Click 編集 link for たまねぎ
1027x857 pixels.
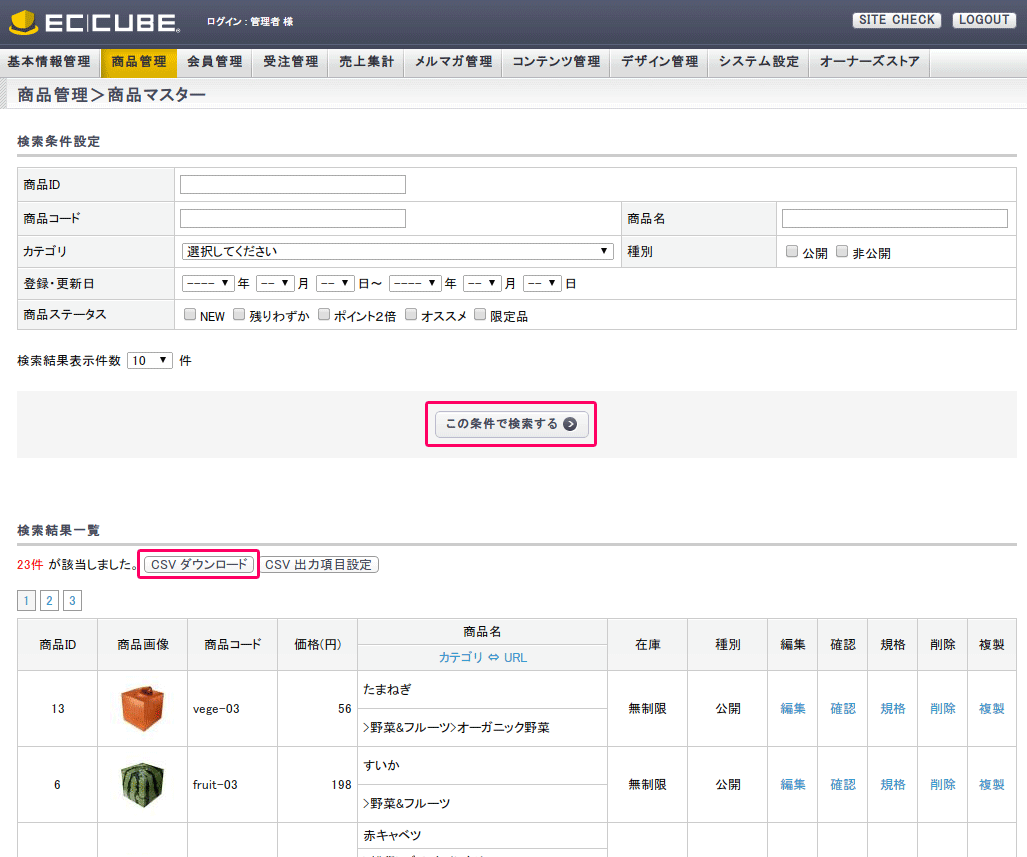pos(792,709)
